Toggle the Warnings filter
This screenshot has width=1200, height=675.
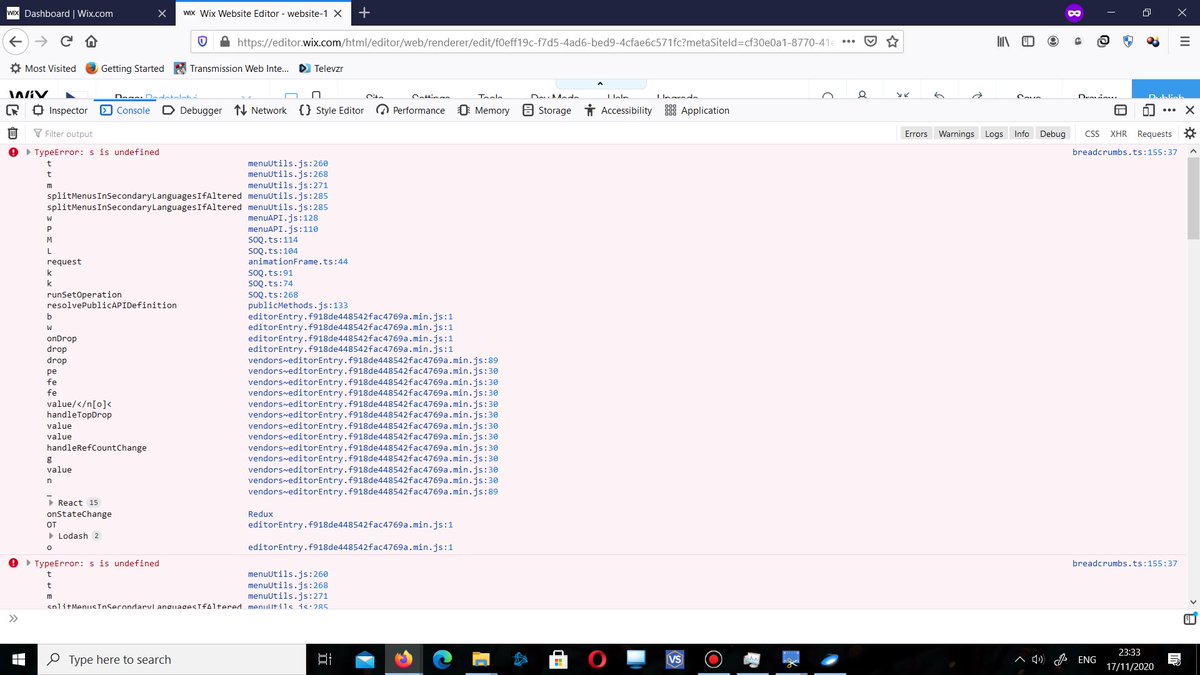point(956,133)
